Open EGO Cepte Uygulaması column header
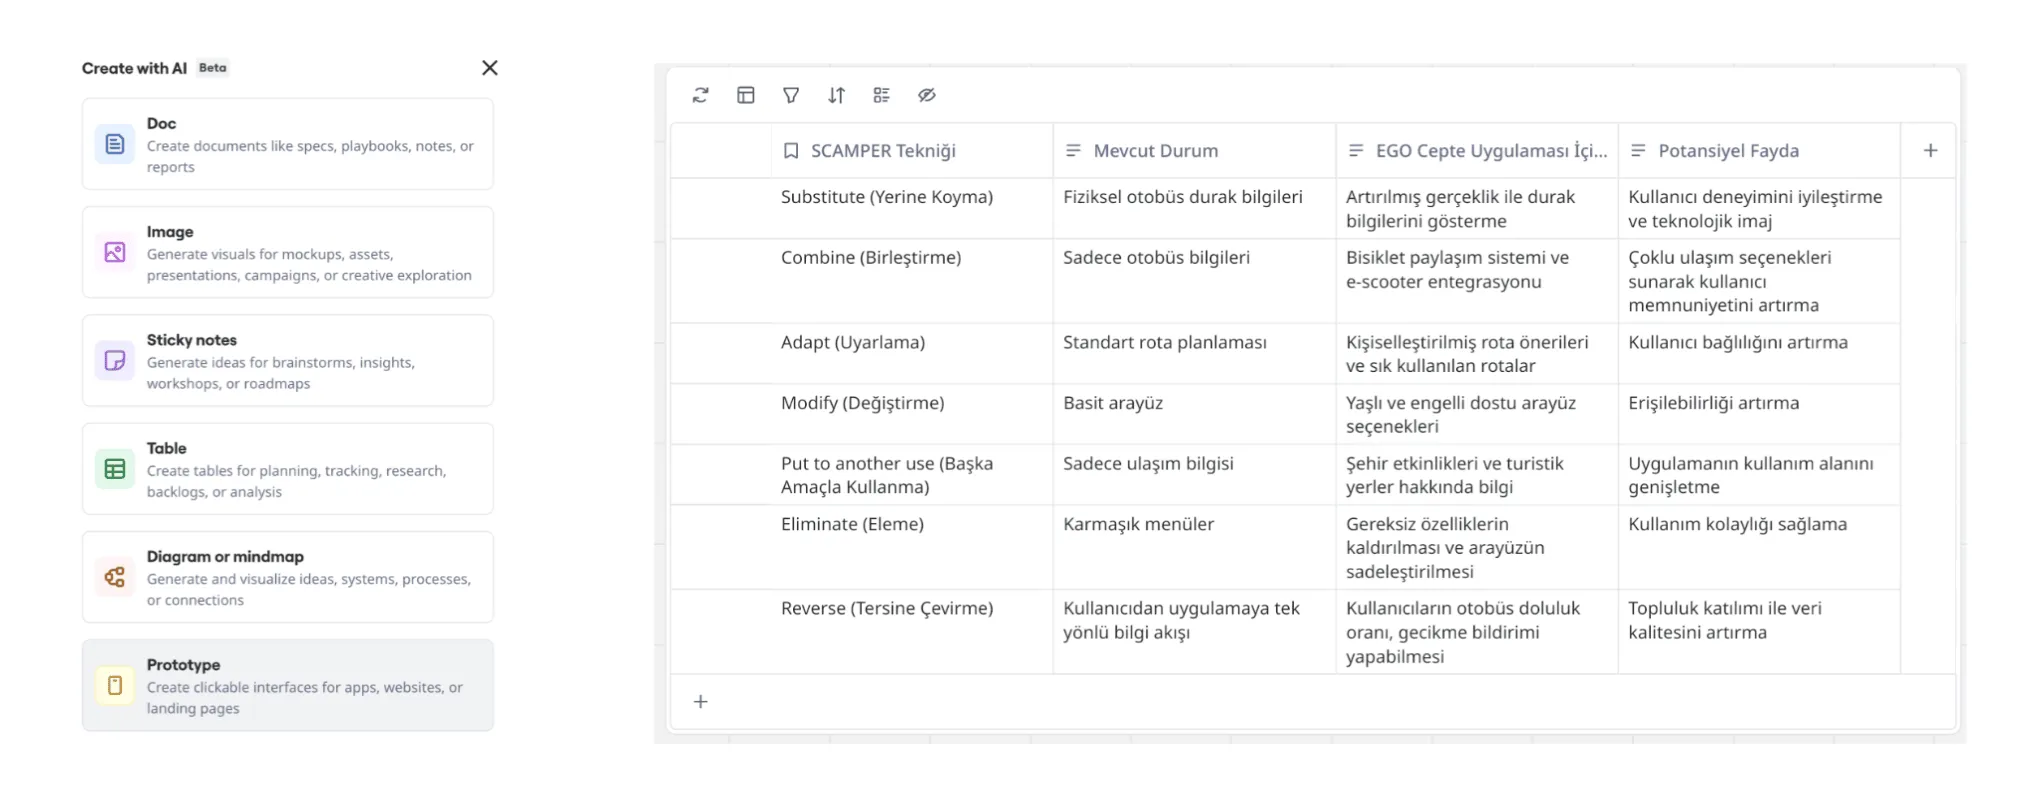Viewport: 2043px width, 806px height. coord(1477,151)
